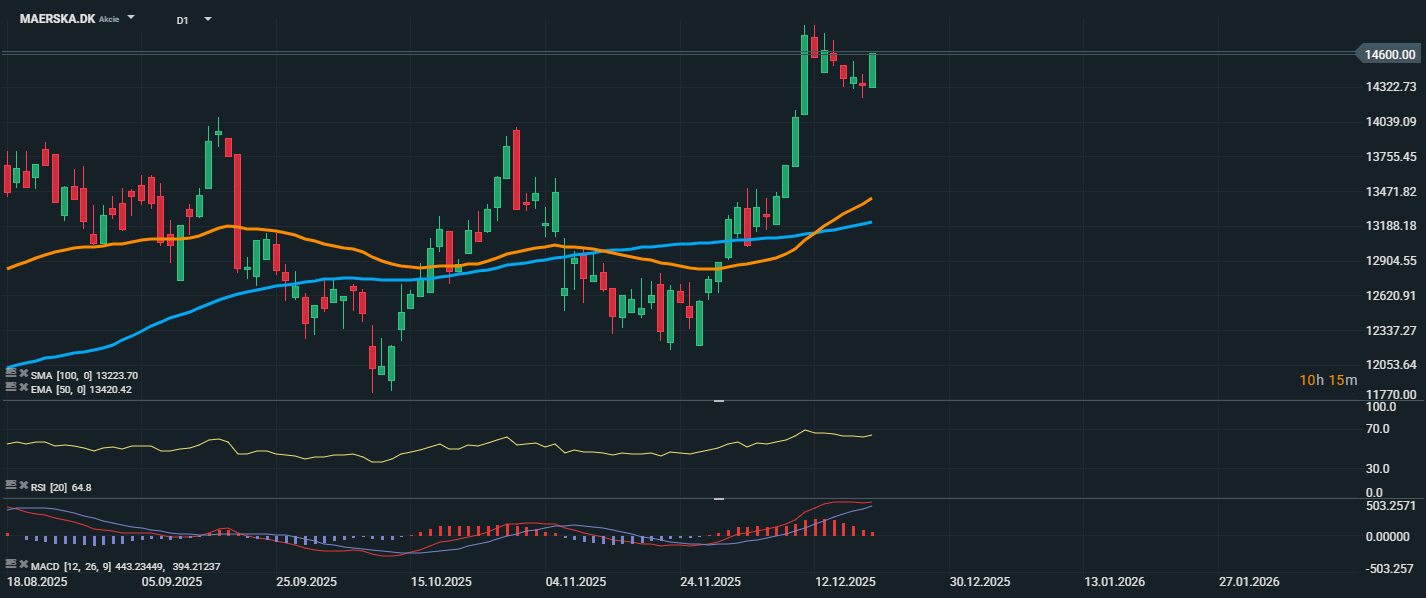Click the 10h 15m candle countdown timer
1426x598 pixels.
click(1328, 380)
